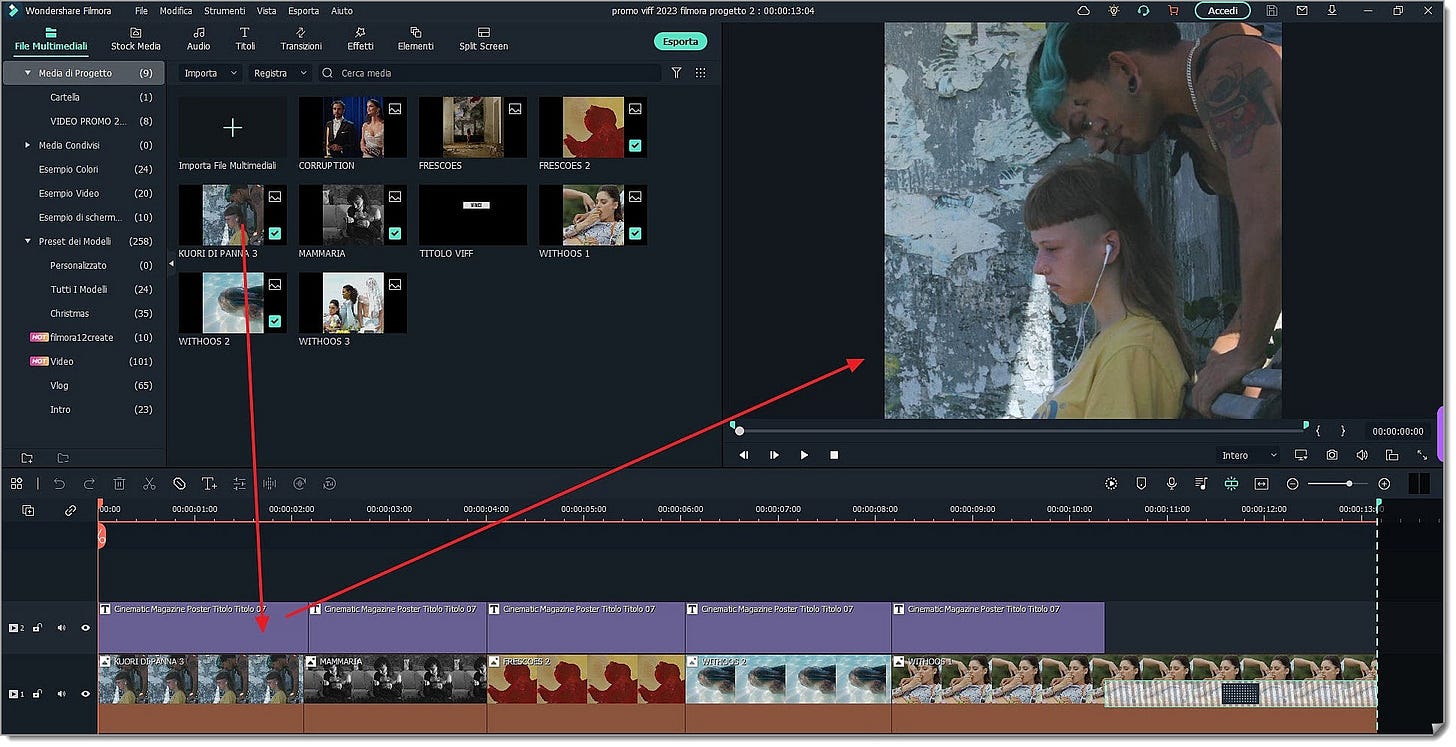
Task: Click the Crop tool icon
Action: pyautogui.click(x=179, y=484)
